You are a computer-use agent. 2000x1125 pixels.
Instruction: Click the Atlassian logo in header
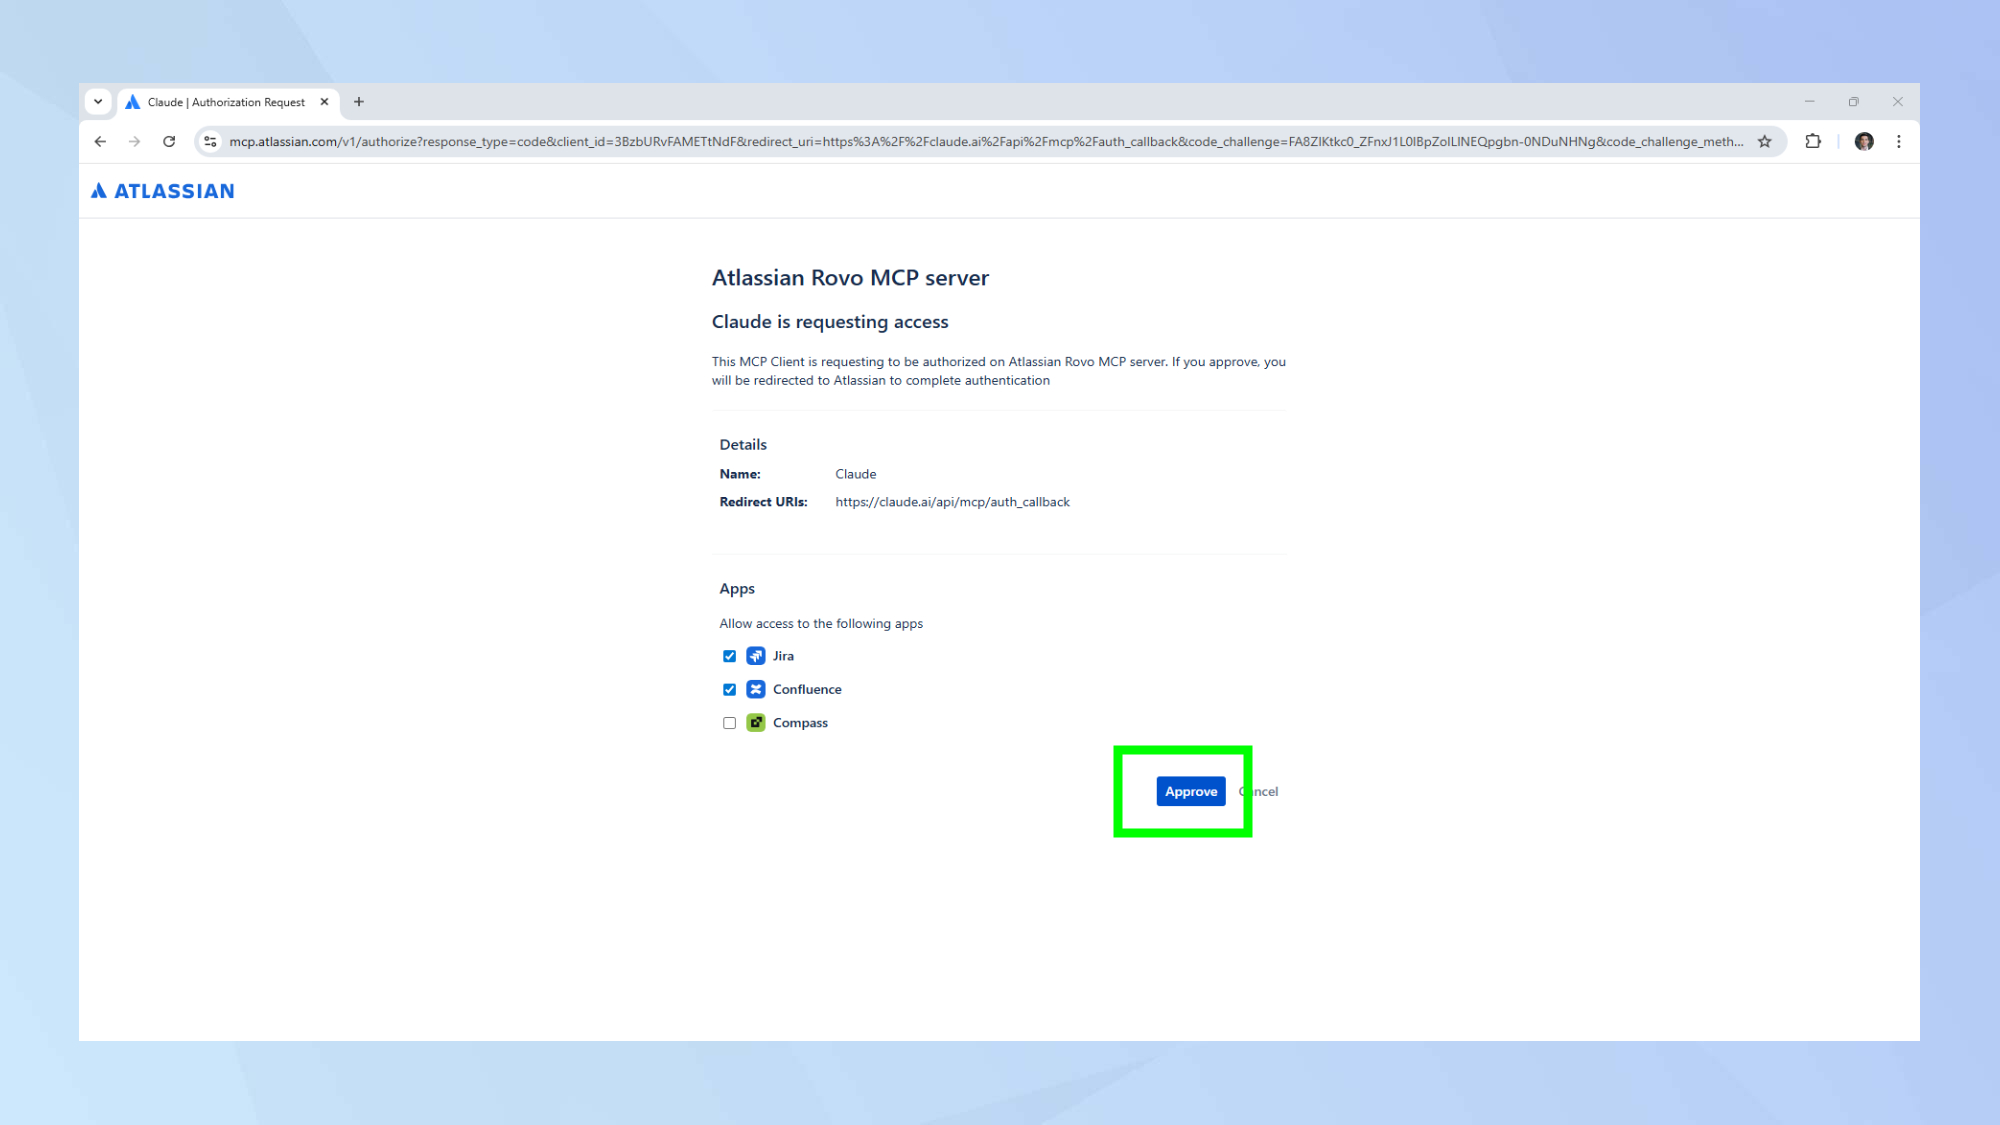[x=163, y=191]
